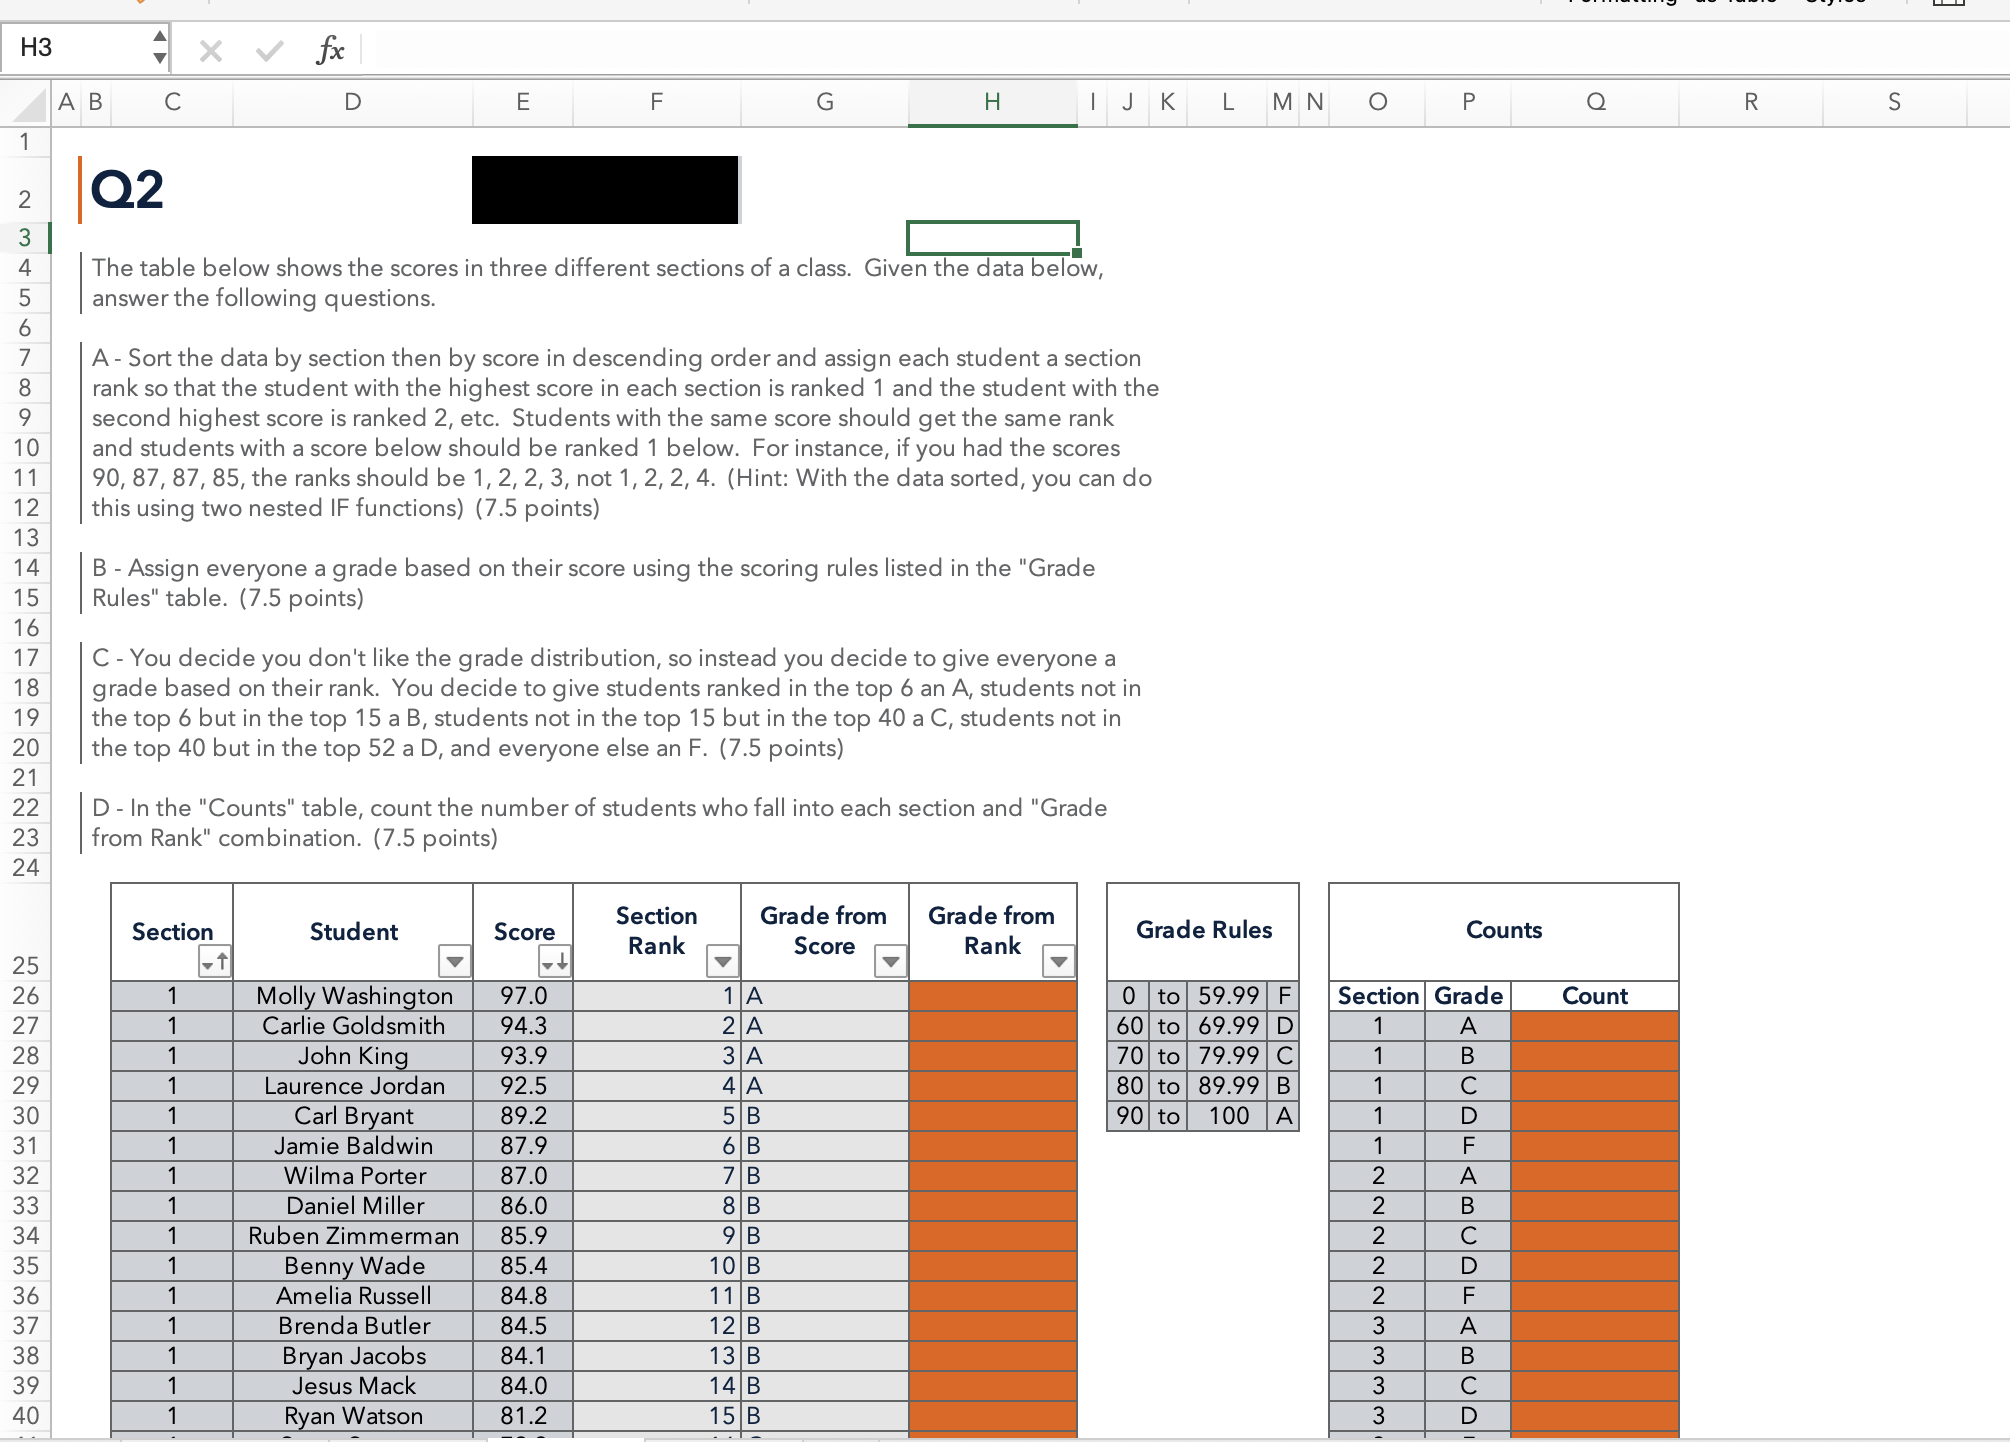The image size is (2010, 1442).
Task: Select column H by clicking its header
Action: coord(991,103)
